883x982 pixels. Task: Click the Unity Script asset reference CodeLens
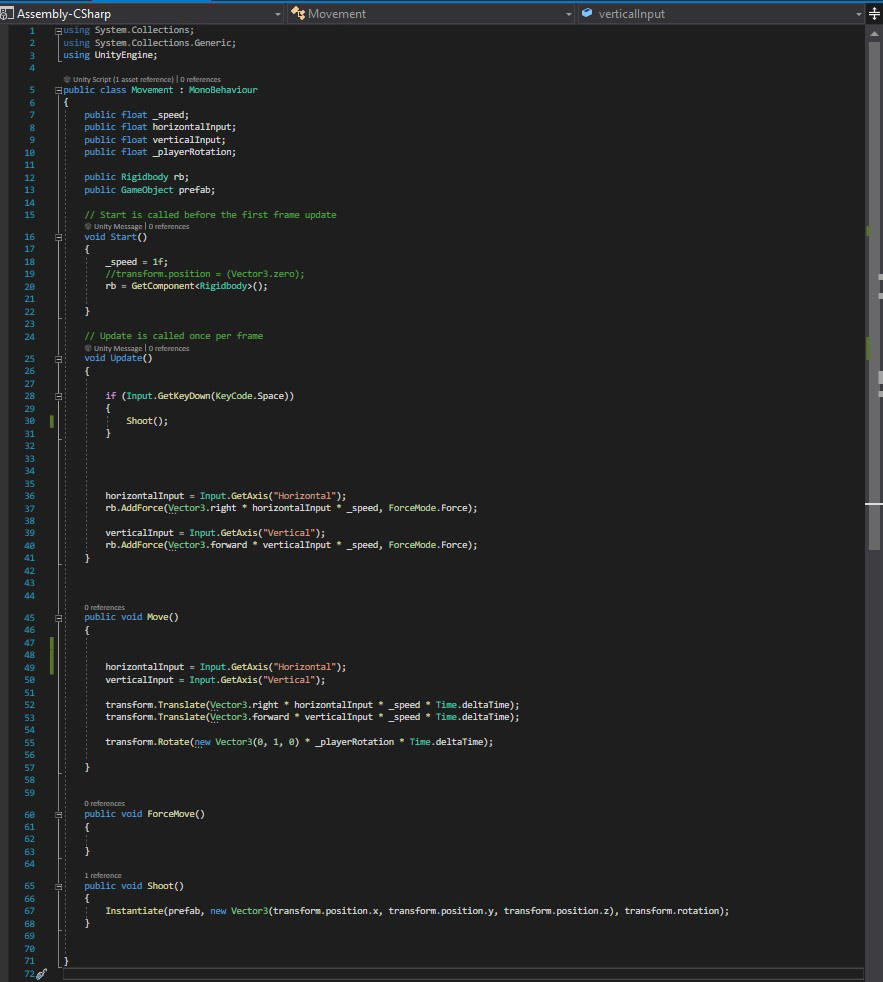click(x=118, y=80)
